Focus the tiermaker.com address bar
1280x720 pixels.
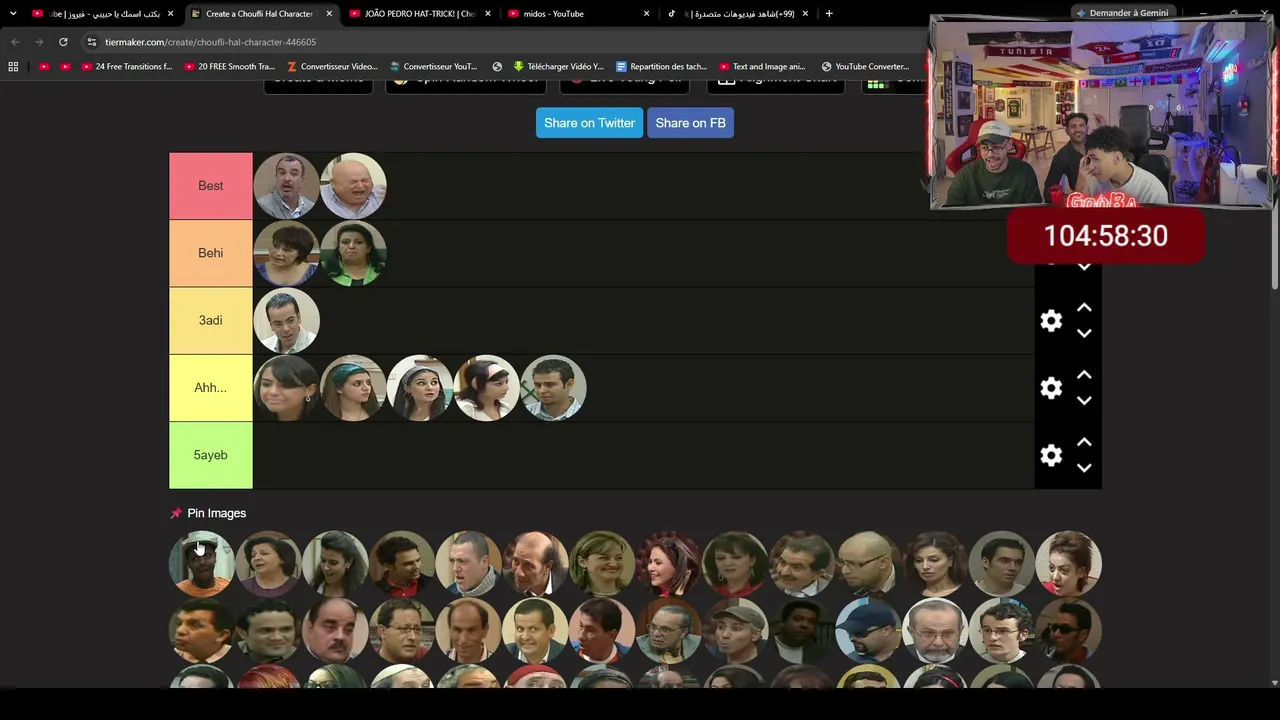pos(500,42)
